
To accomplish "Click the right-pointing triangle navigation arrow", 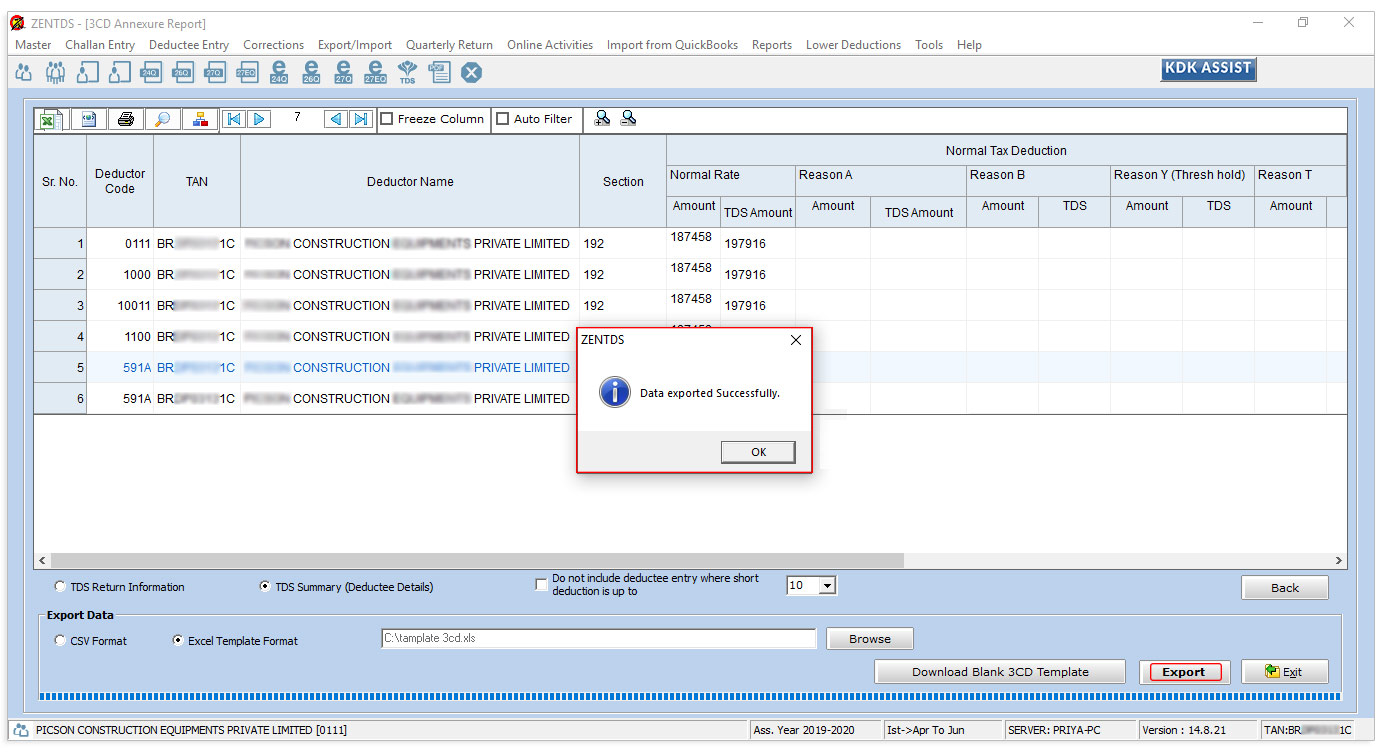I will click(259, 119).
